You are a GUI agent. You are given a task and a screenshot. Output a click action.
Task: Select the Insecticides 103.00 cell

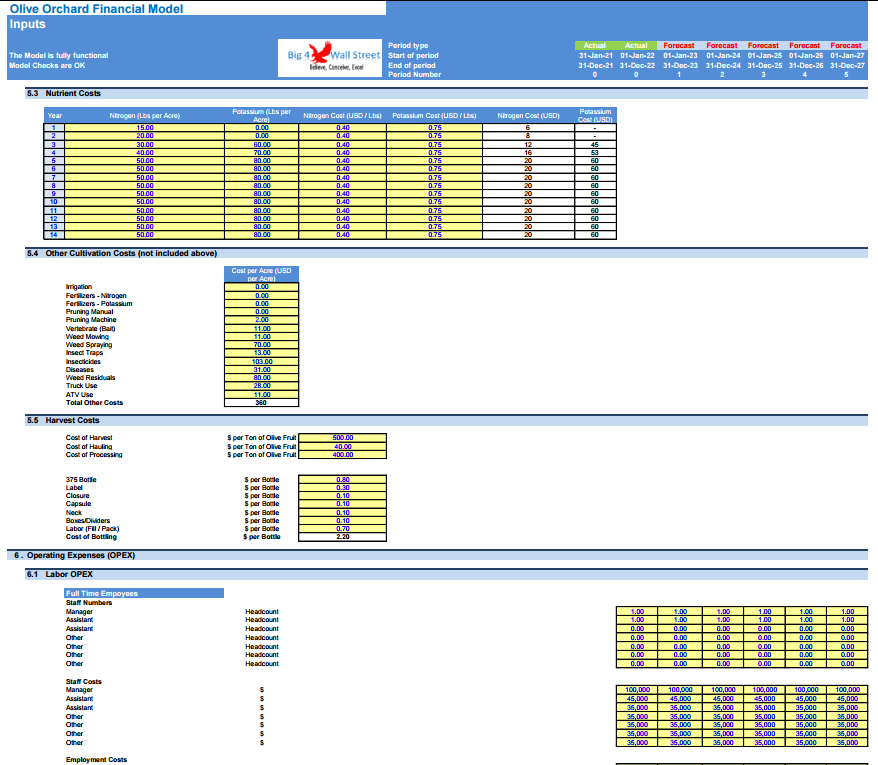point(261,362)
